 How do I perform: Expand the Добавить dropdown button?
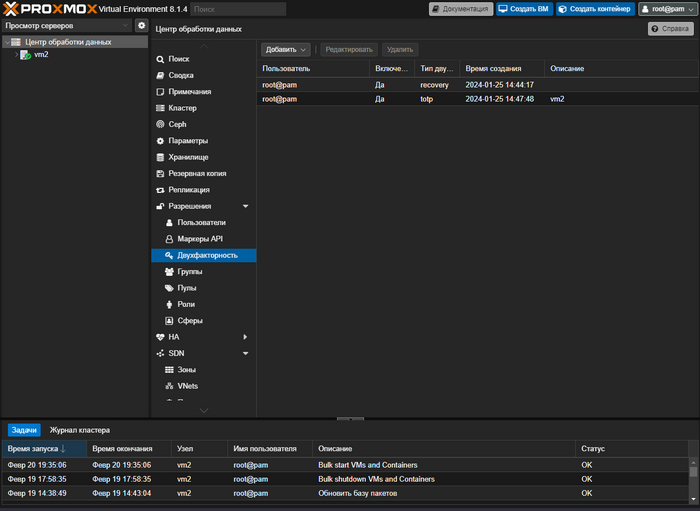tap(286, 49)
